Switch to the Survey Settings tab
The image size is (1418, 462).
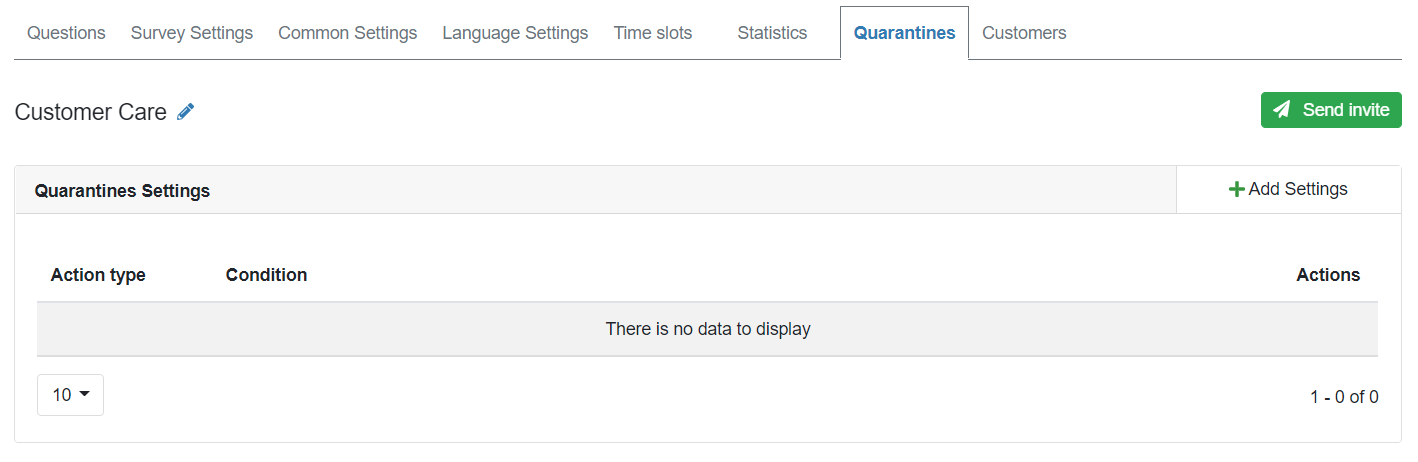pyautogui.click(x=192, y=33)
